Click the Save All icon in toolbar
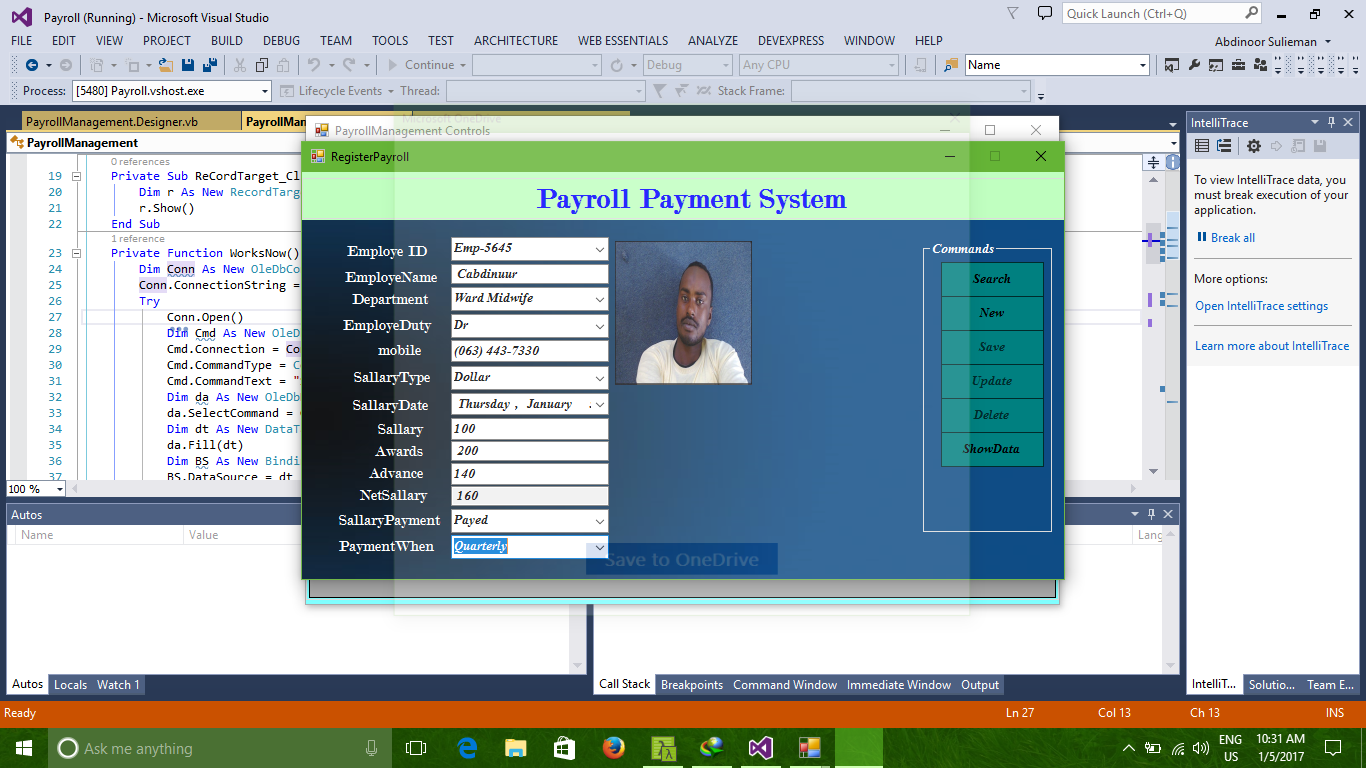The image size is (1366, 768). tap(210, 65)
